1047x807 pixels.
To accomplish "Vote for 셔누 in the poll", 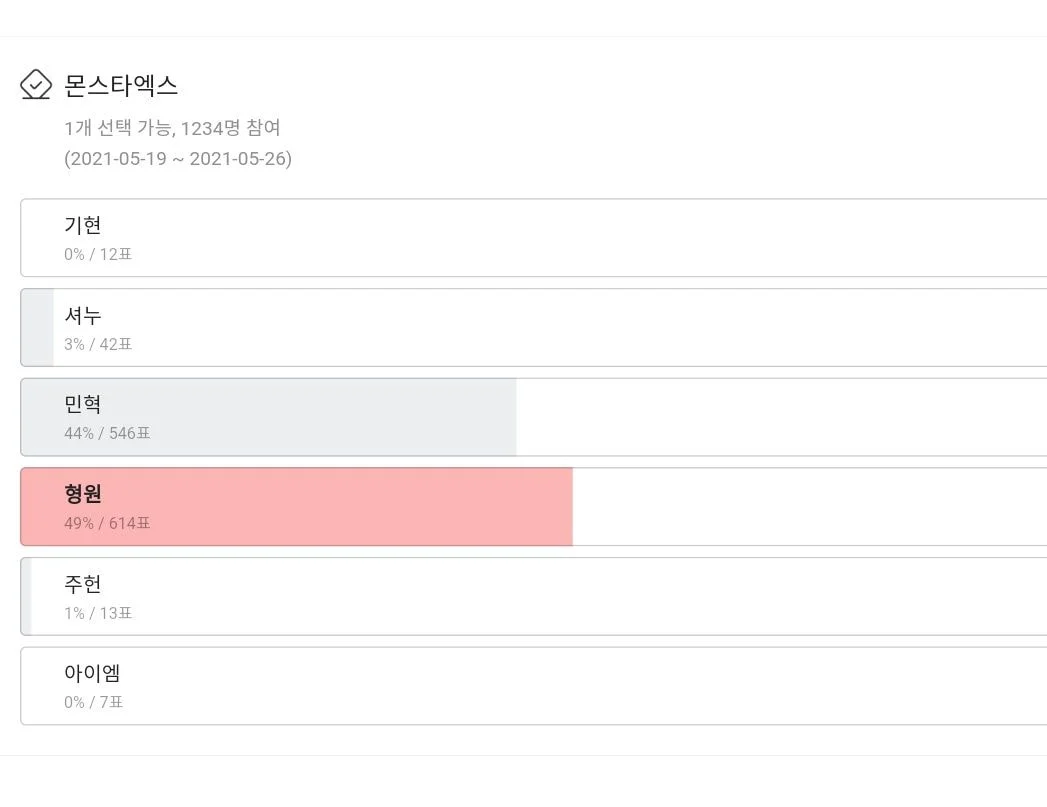I will [83, 315].
